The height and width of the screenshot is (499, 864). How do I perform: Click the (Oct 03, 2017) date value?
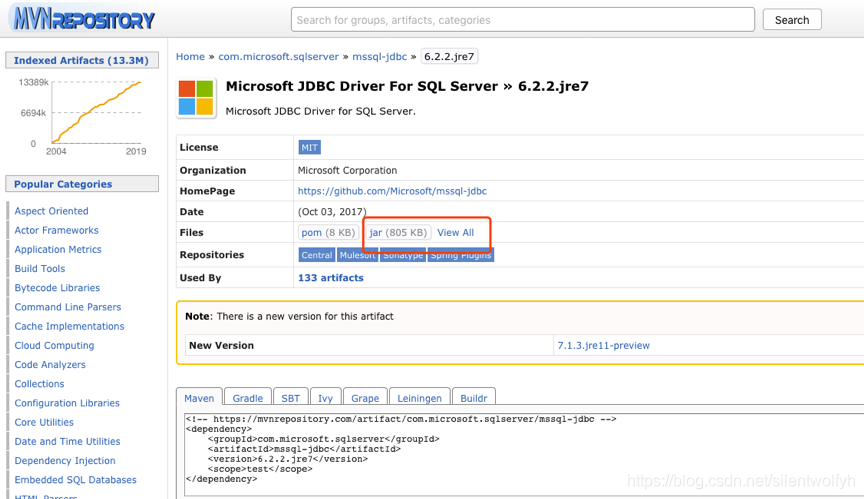click(332, 211)
